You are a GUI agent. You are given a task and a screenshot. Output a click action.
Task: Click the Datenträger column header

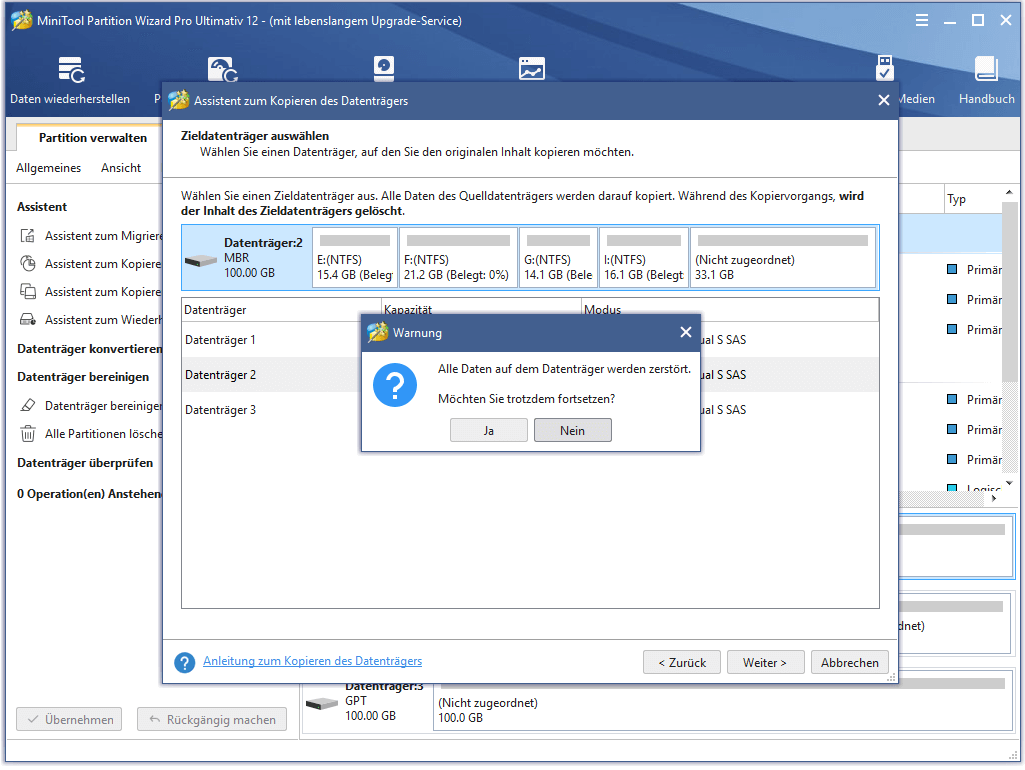click(281, 310)
